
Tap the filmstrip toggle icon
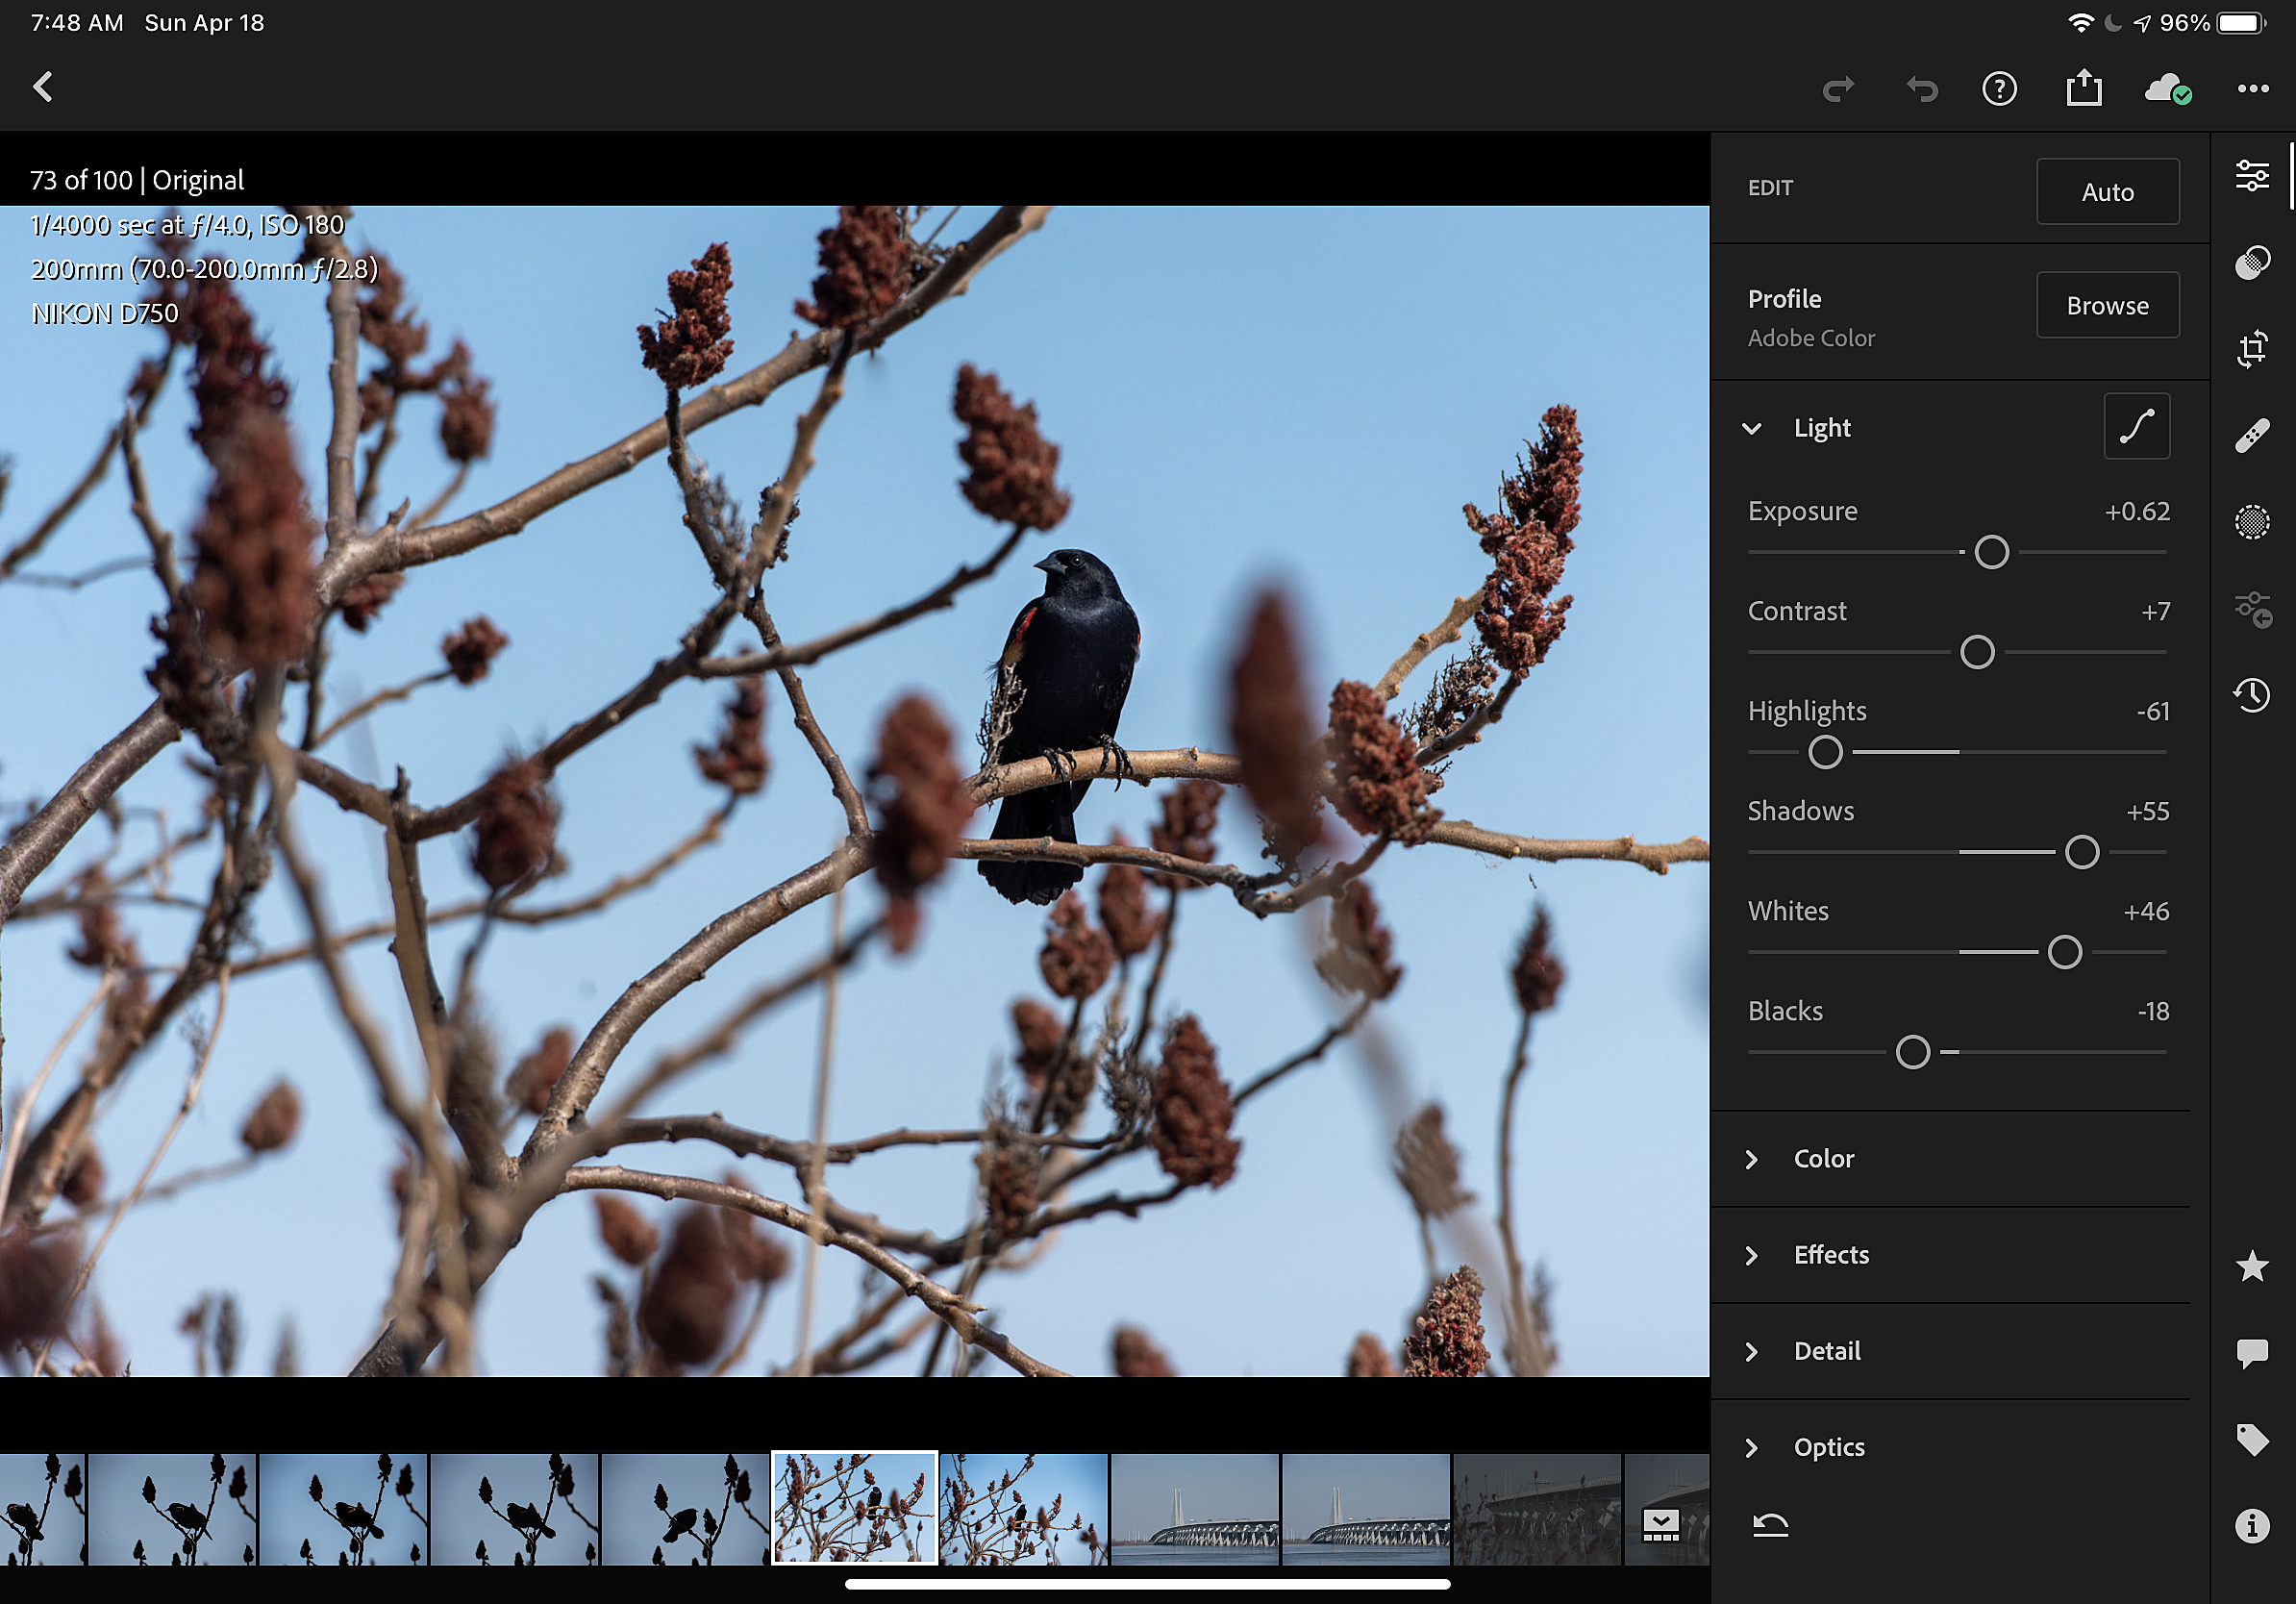tap(1660, 1525)
